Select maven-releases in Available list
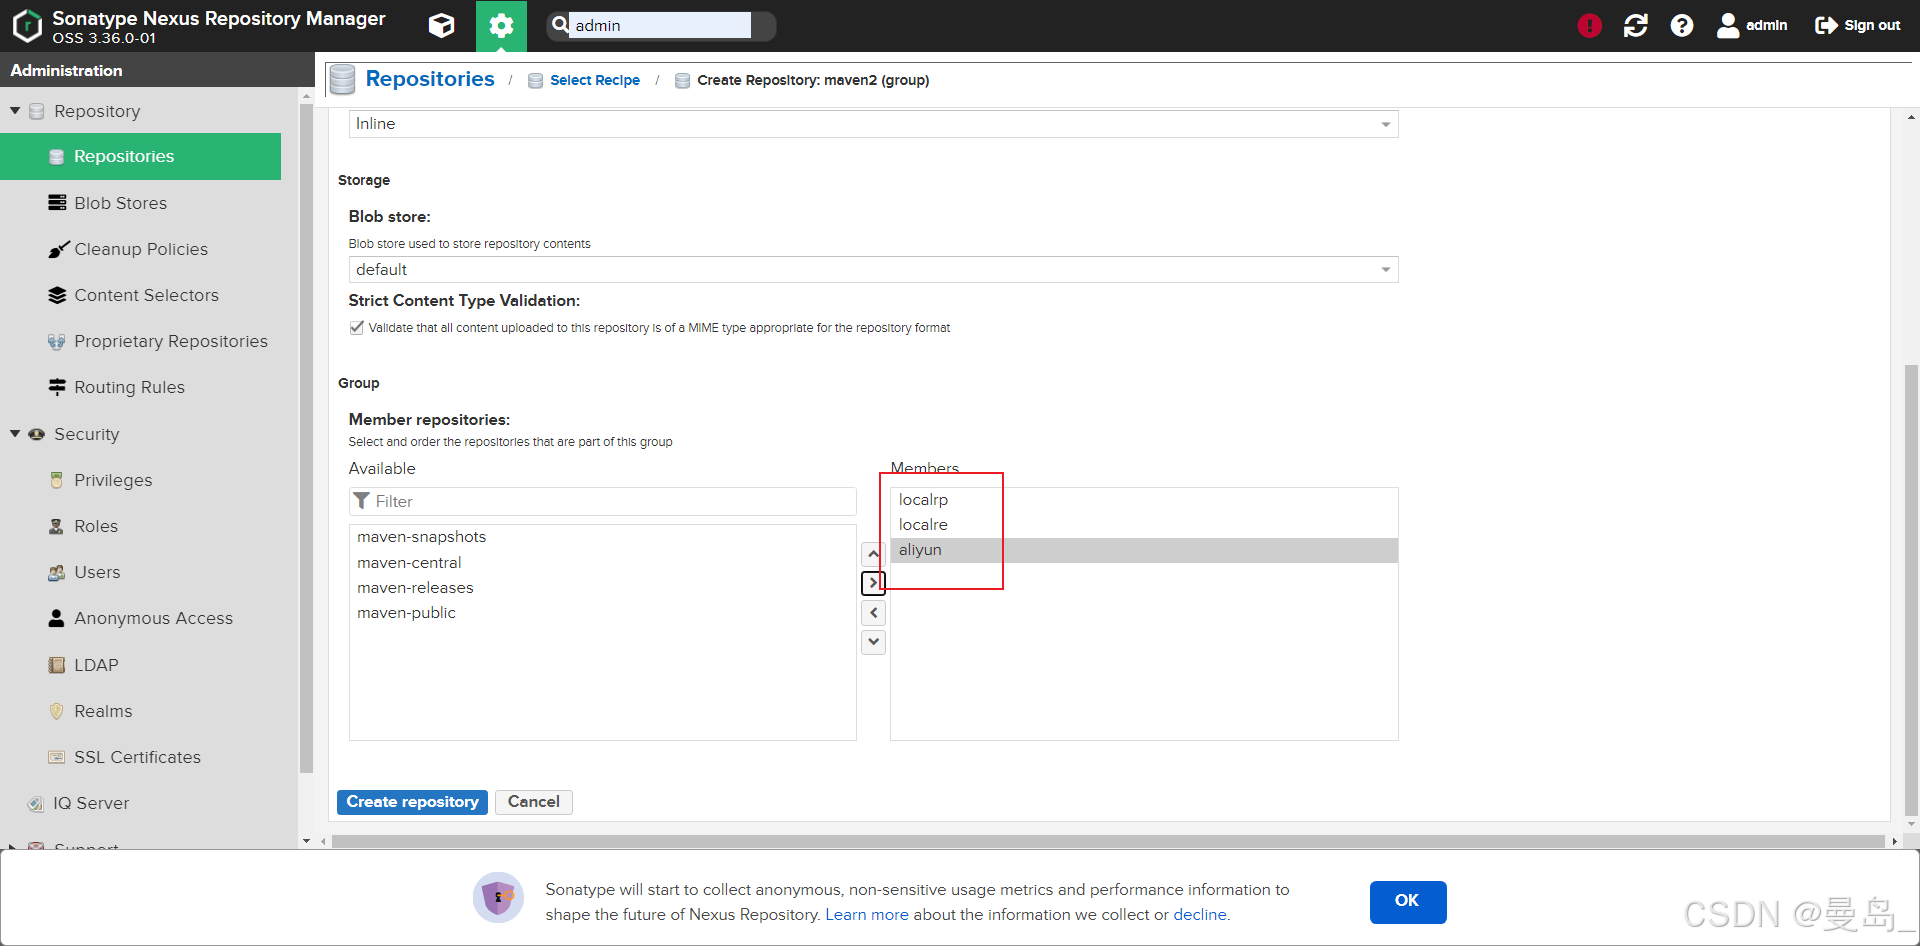The width and height of the screenshot is (1920, 946). 602,588
